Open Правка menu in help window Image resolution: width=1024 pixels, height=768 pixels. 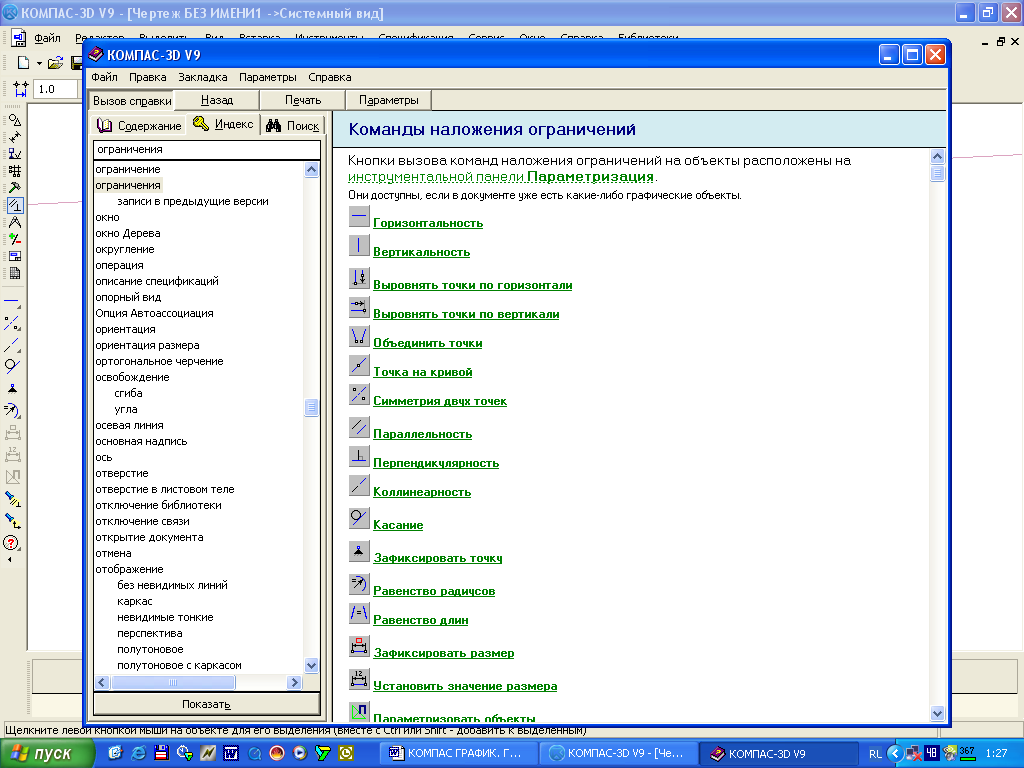click(148, 77)
